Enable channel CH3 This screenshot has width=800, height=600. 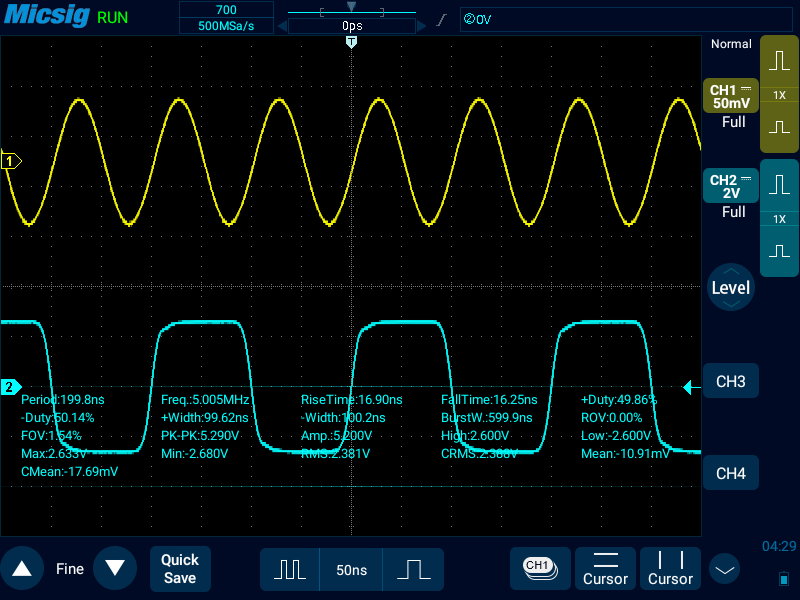731,381
